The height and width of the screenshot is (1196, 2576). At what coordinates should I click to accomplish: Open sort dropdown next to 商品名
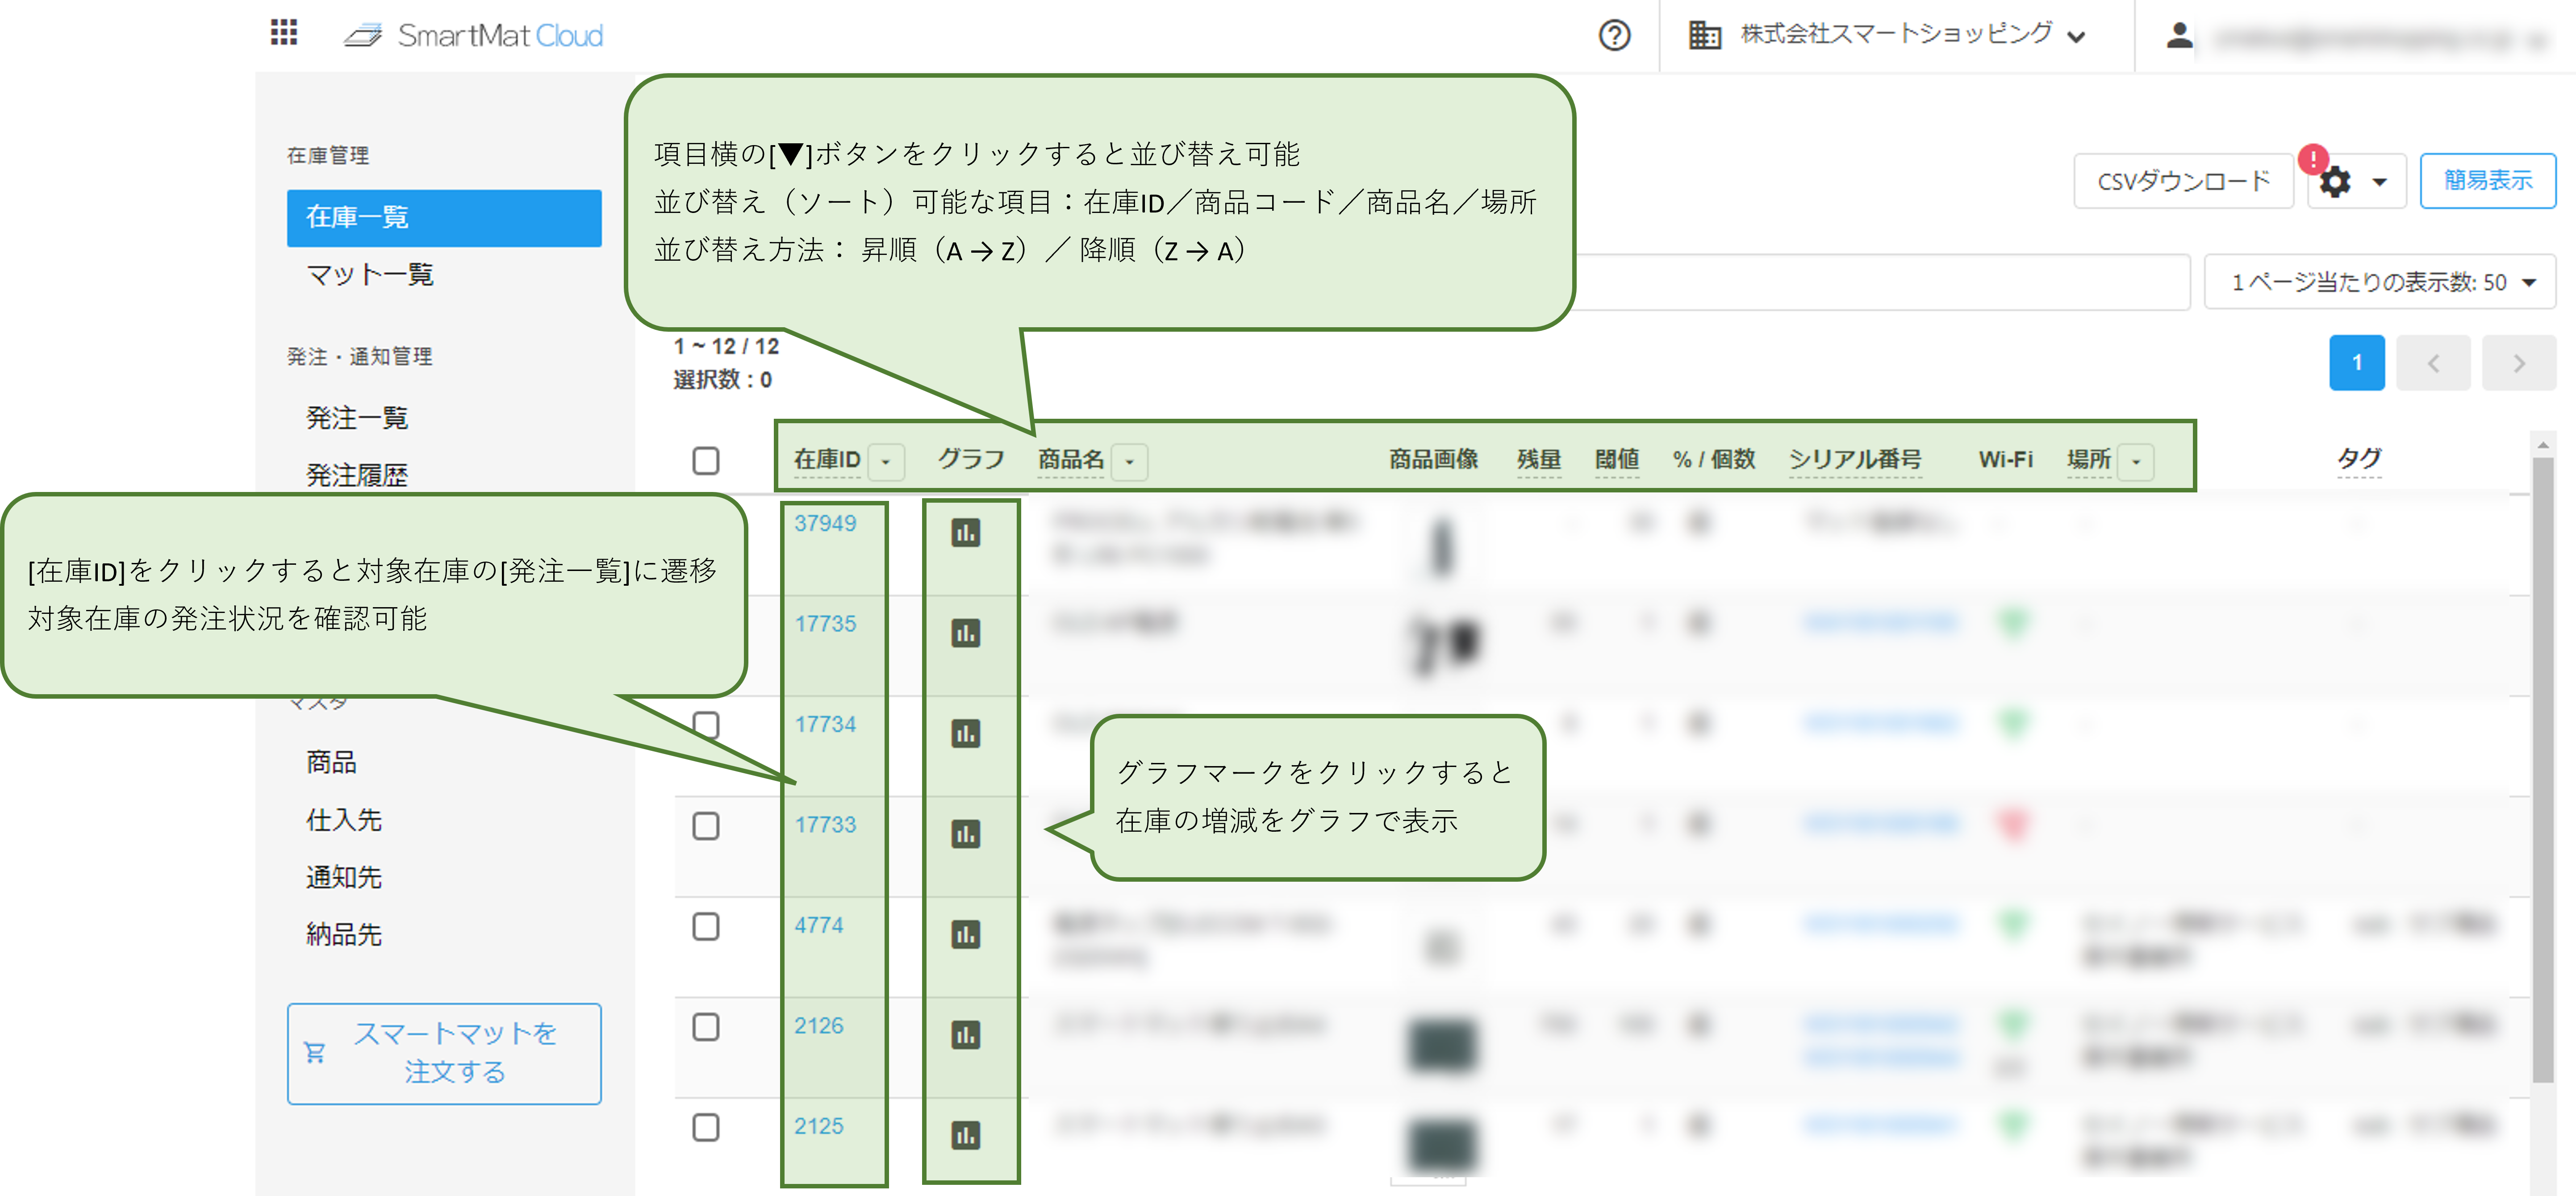click(1130, 461)
